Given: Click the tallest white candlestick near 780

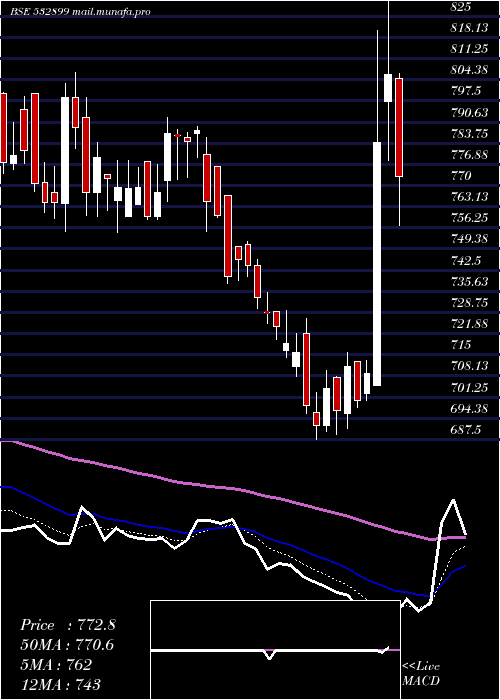Looking at the screenshot, I should point(377,264).
